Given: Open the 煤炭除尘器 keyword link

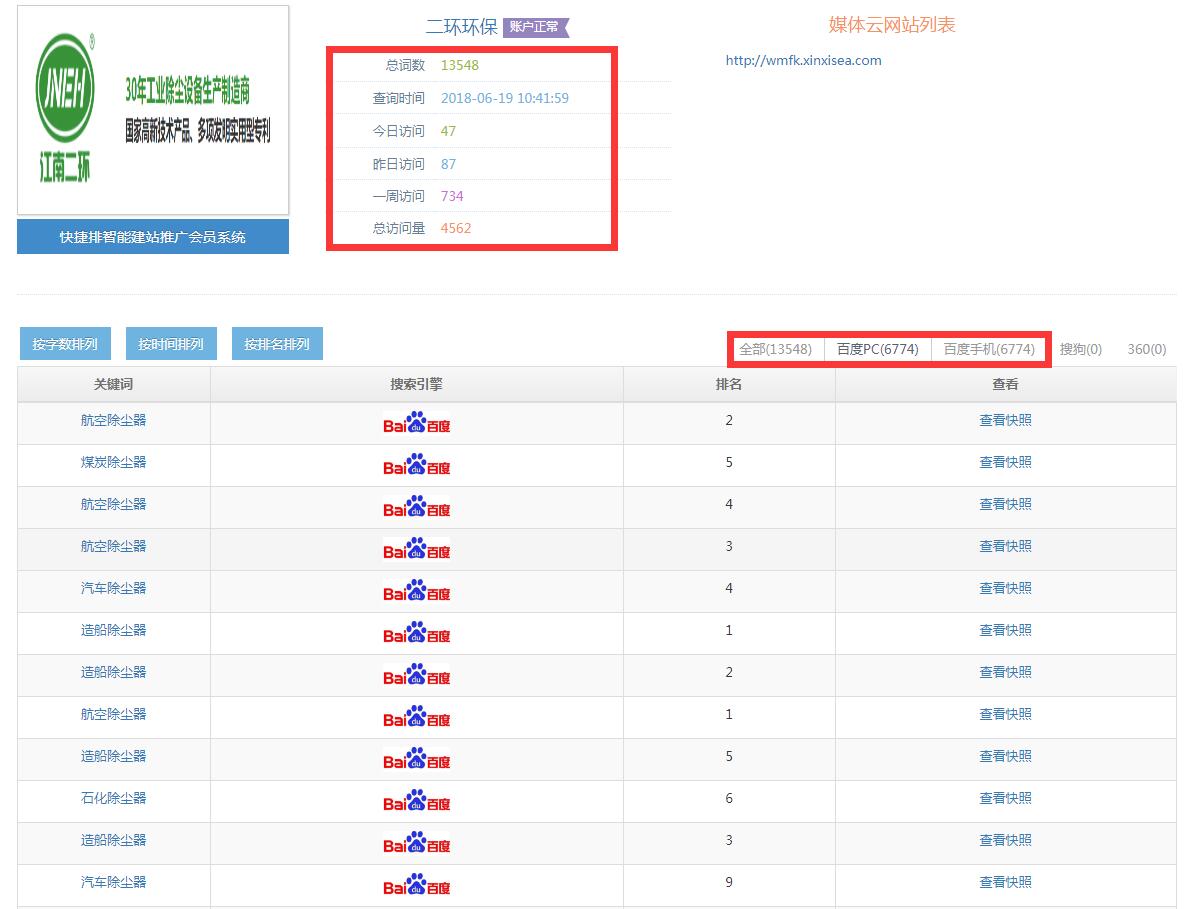Looking at the screenshot, I should [113, 462].
